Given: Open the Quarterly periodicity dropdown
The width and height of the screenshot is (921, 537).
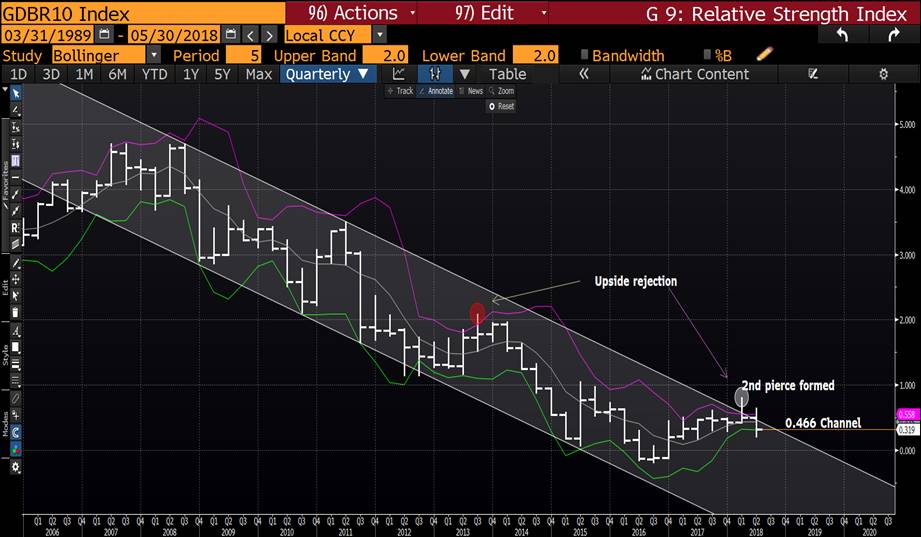Looking at the screenshot, I should coord(327,74).
